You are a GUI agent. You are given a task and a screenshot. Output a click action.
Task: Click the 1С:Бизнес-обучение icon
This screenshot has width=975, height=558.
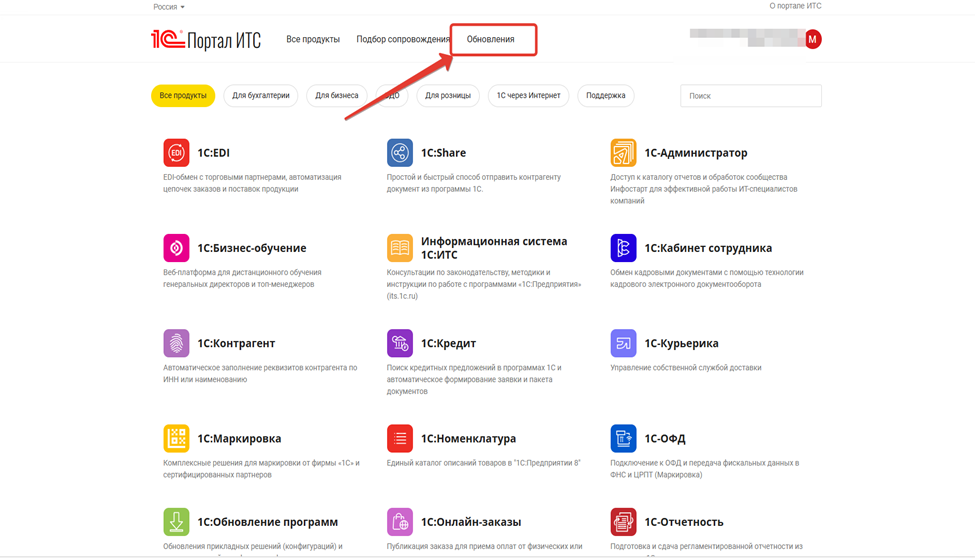pos(176,248)
